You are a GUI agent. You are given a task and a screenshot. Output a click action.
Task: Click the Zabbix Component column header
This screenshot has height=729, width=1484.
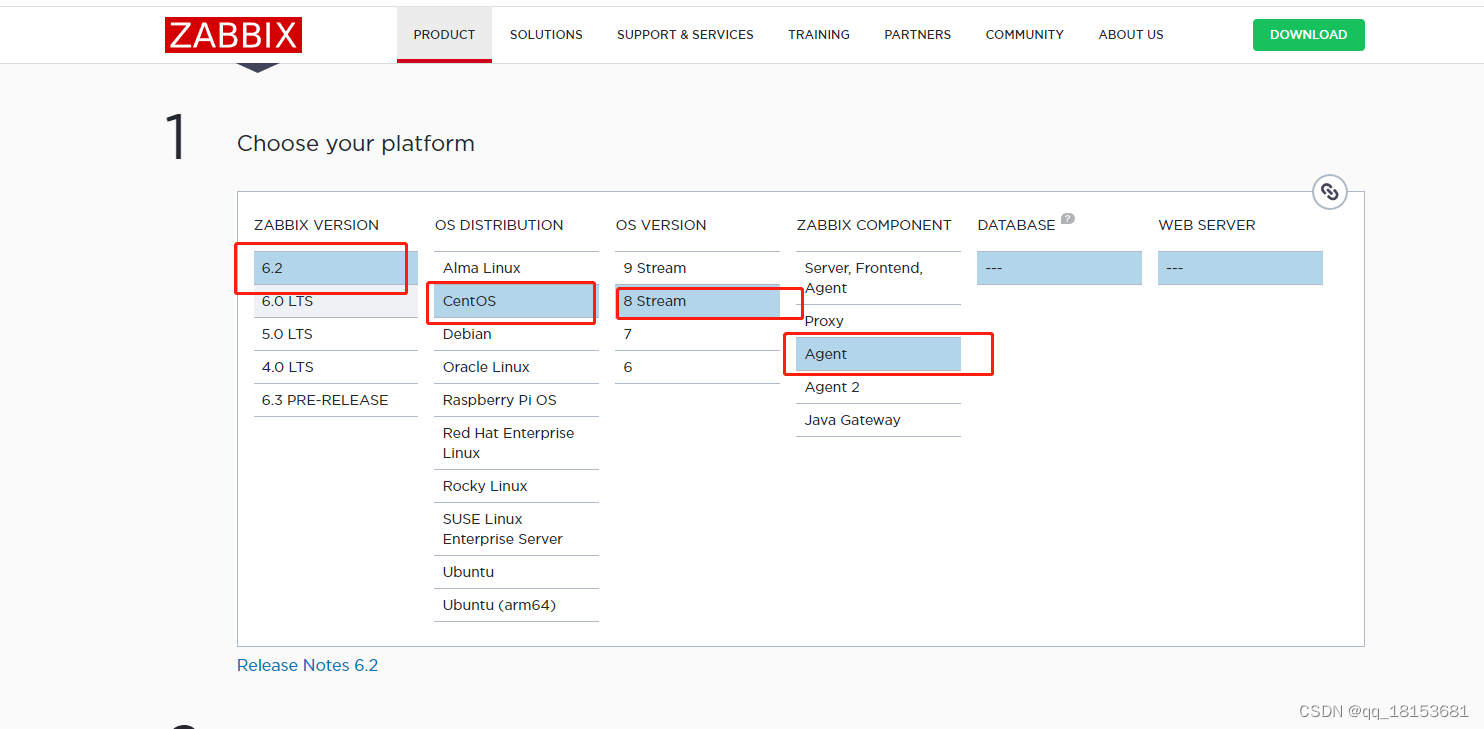click(874, 225)
